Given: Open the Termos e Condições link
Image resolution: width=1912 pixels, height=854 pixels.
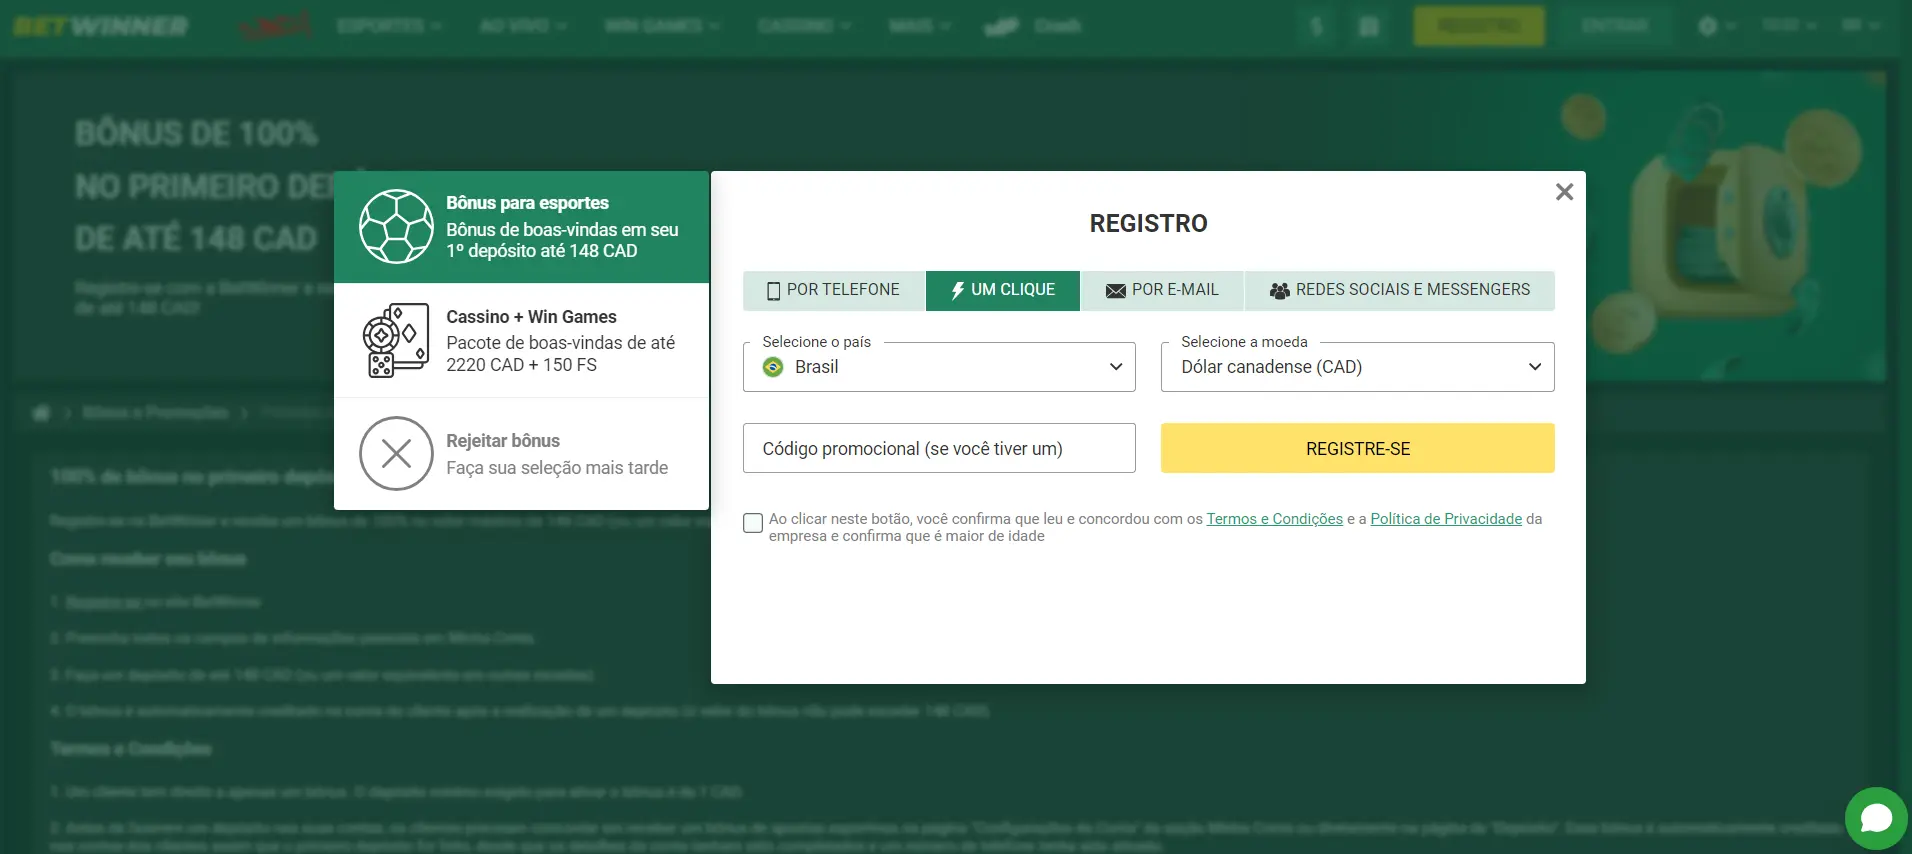Looking at the screenshot, I should [x=1274, y=519].
